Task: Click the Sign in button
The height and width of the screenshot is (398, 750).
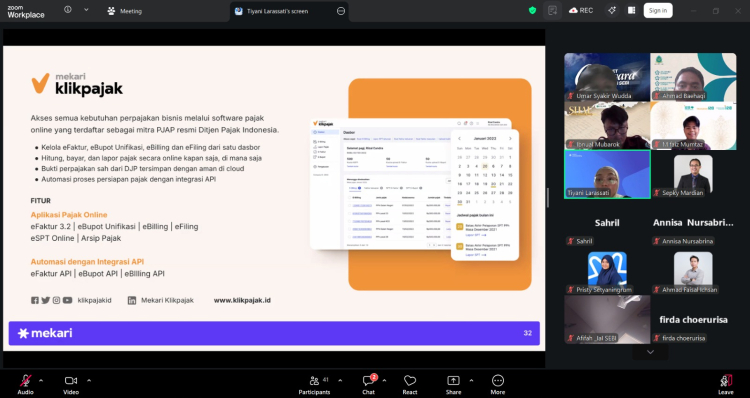Action: (658, 11)
